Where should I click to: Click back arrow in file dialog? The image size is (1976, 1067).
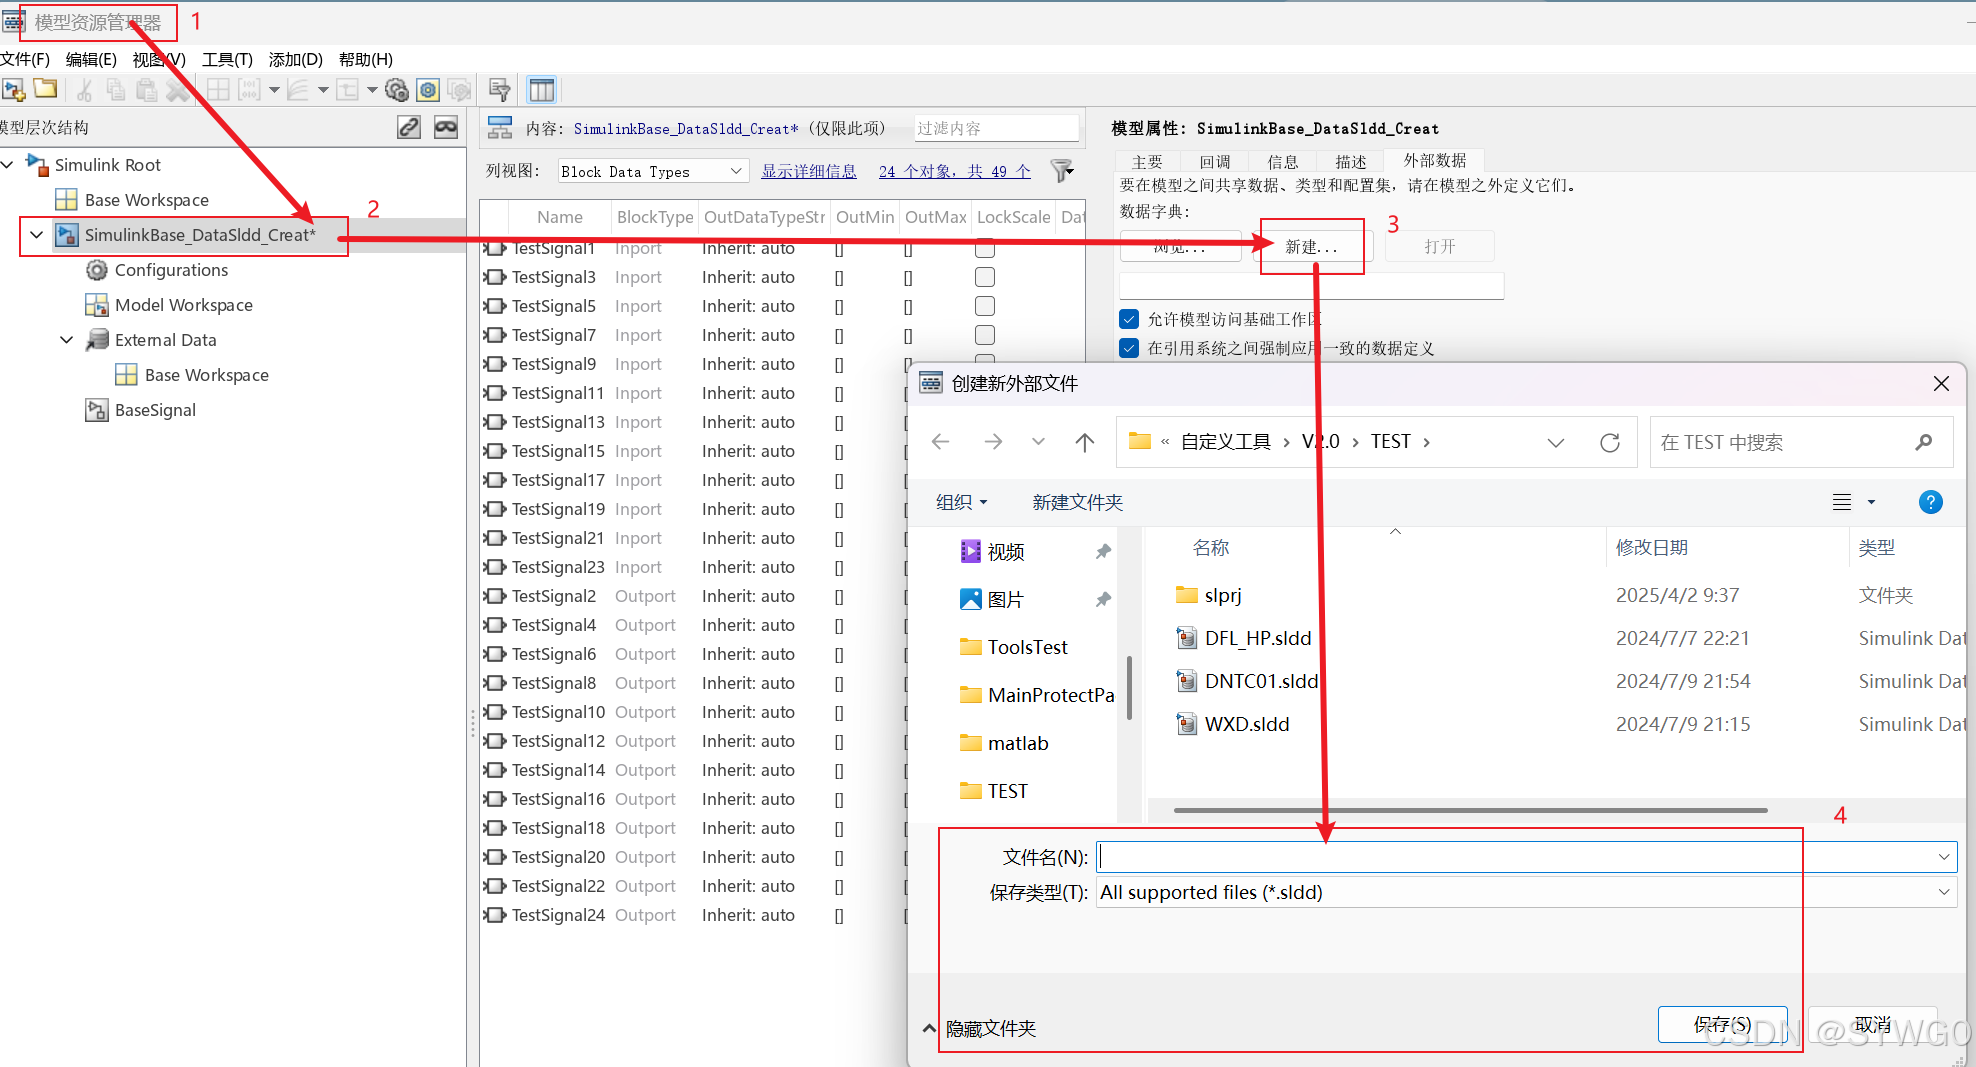pyautogui.click(x=940, y=442)
